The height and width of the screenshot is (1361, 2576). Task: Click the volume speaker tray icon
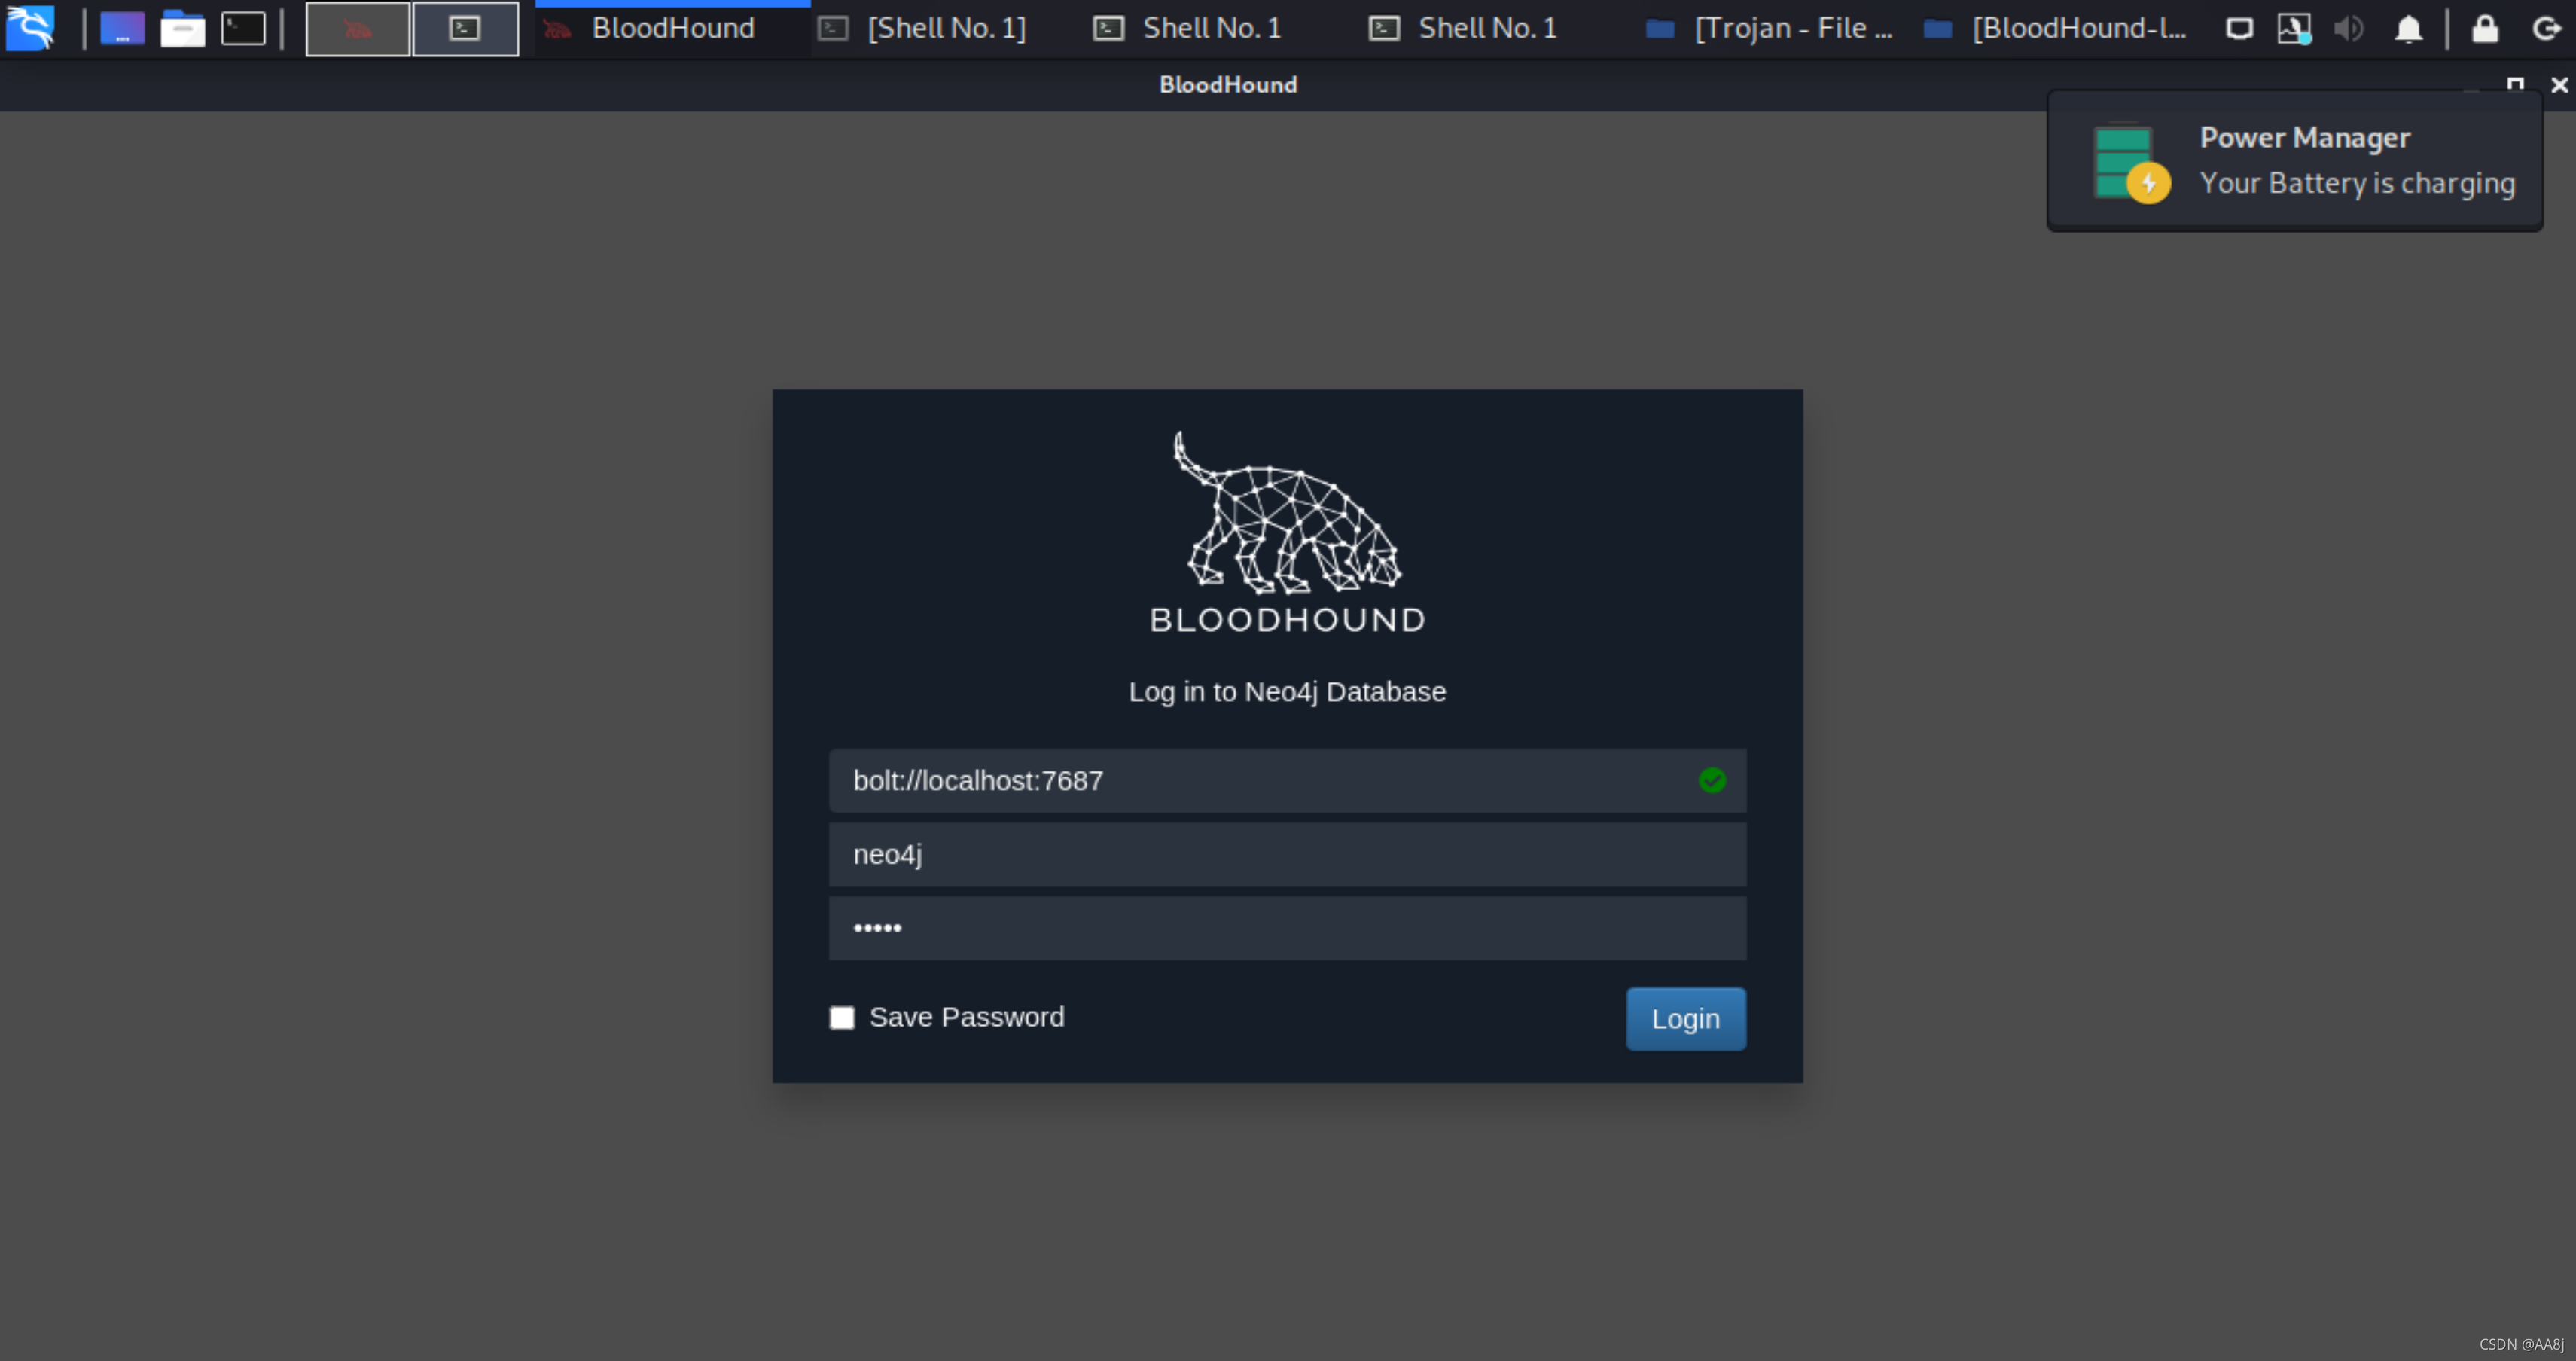(2349, 28)
